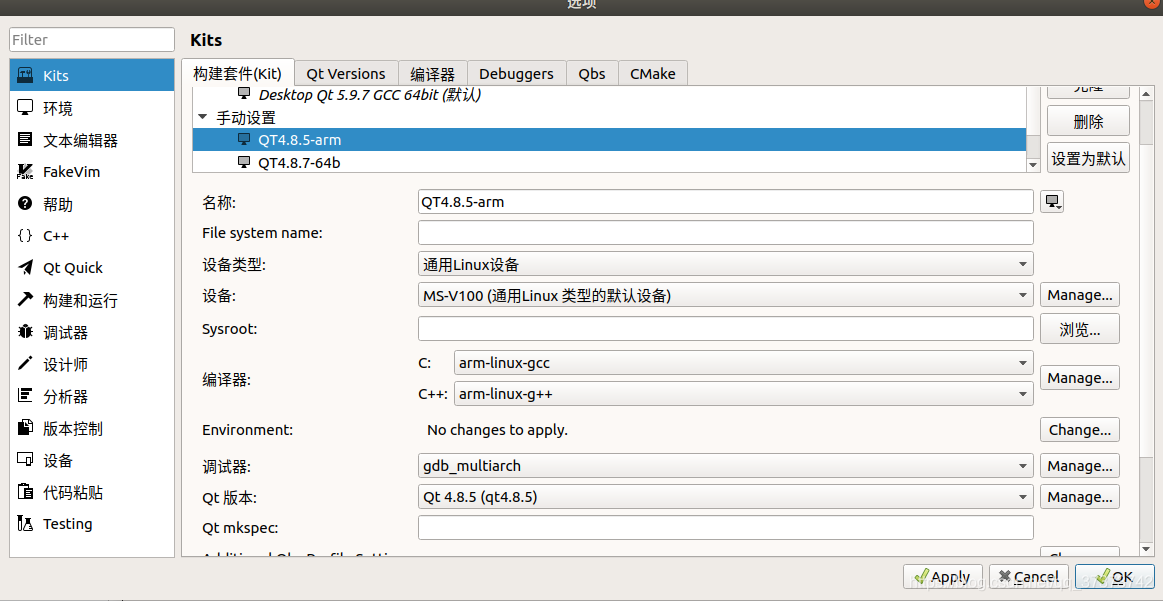
Task: Open the Kits category in sidebar
Action: pos(92,76)
